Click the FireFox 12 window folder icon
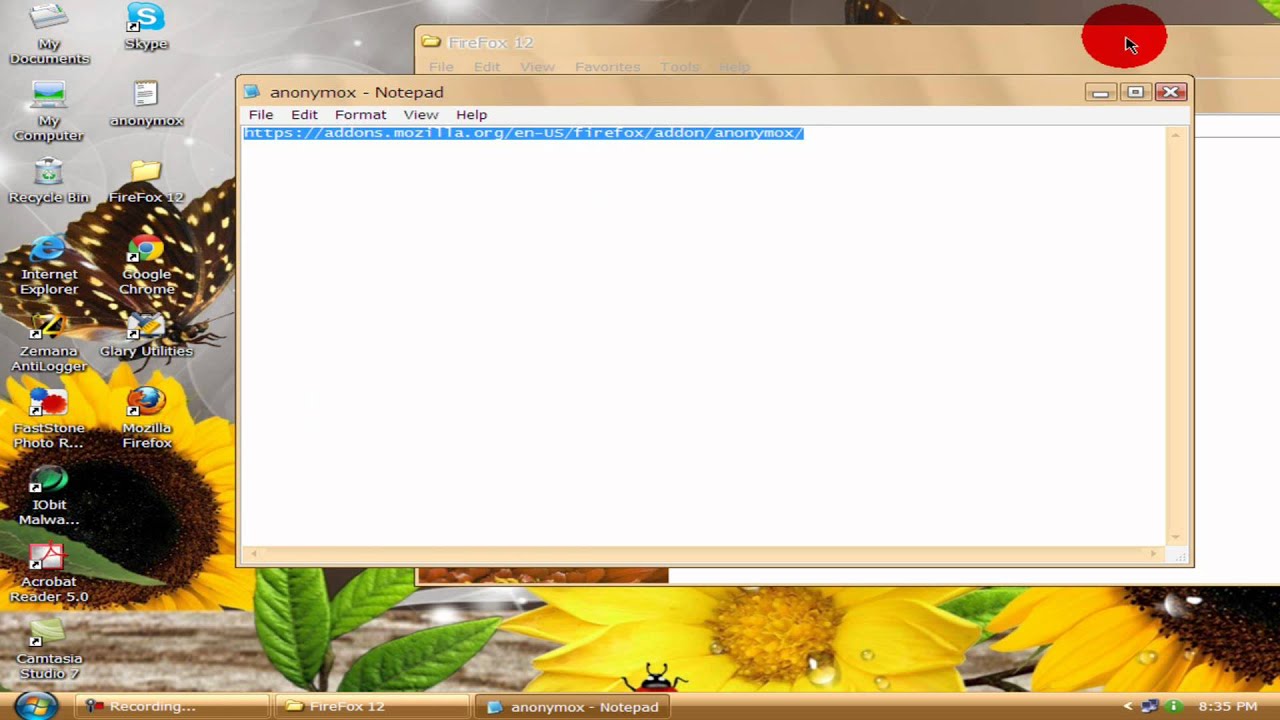The image size is (1280, 720). pos(431,42)
